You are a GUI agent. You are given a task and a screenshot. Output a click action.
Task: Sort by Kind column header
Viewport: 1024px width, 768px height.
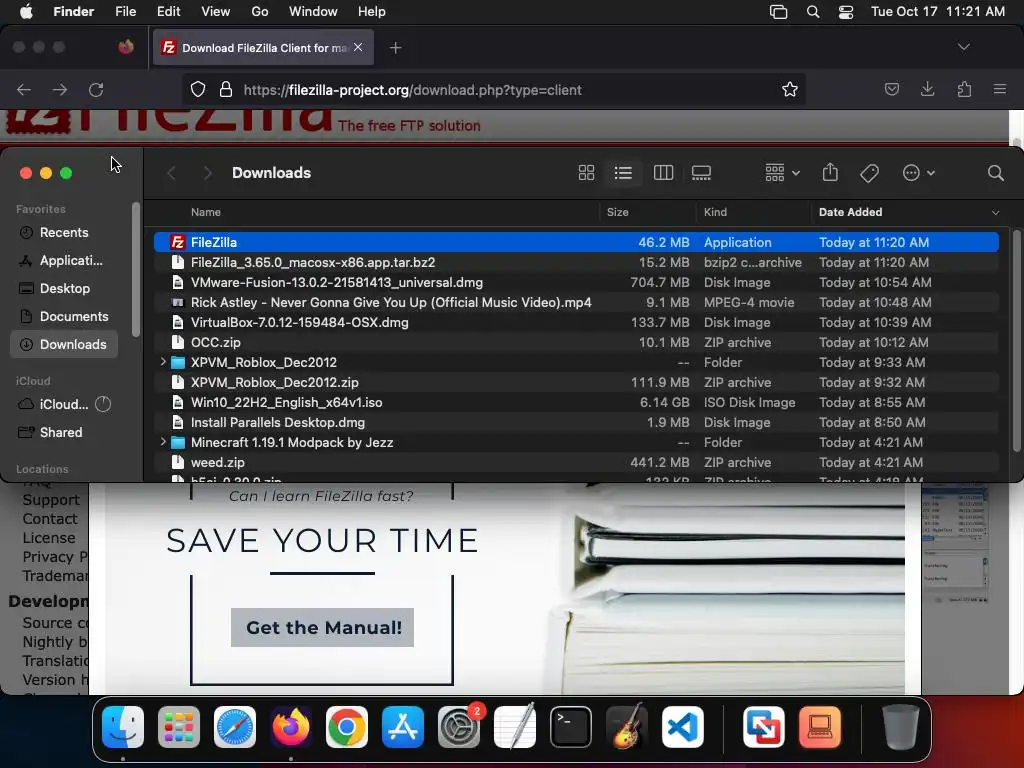pos(715,212)
